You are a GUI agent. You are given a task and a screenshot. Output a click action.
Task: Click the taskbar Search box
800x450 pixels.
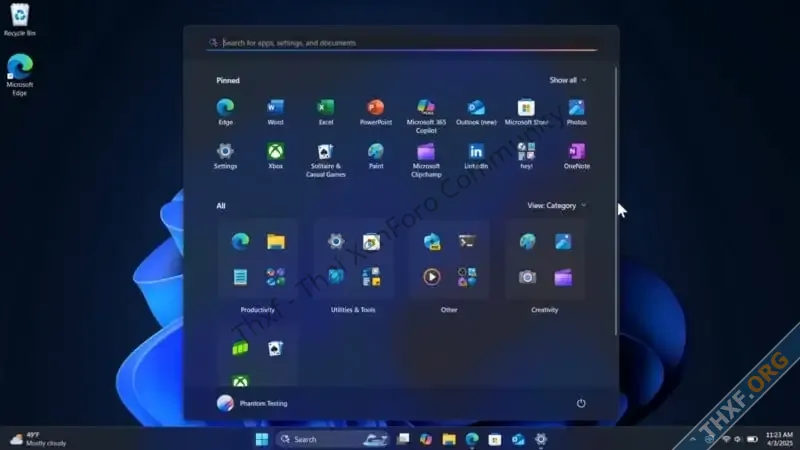click(x=332, y=439)
